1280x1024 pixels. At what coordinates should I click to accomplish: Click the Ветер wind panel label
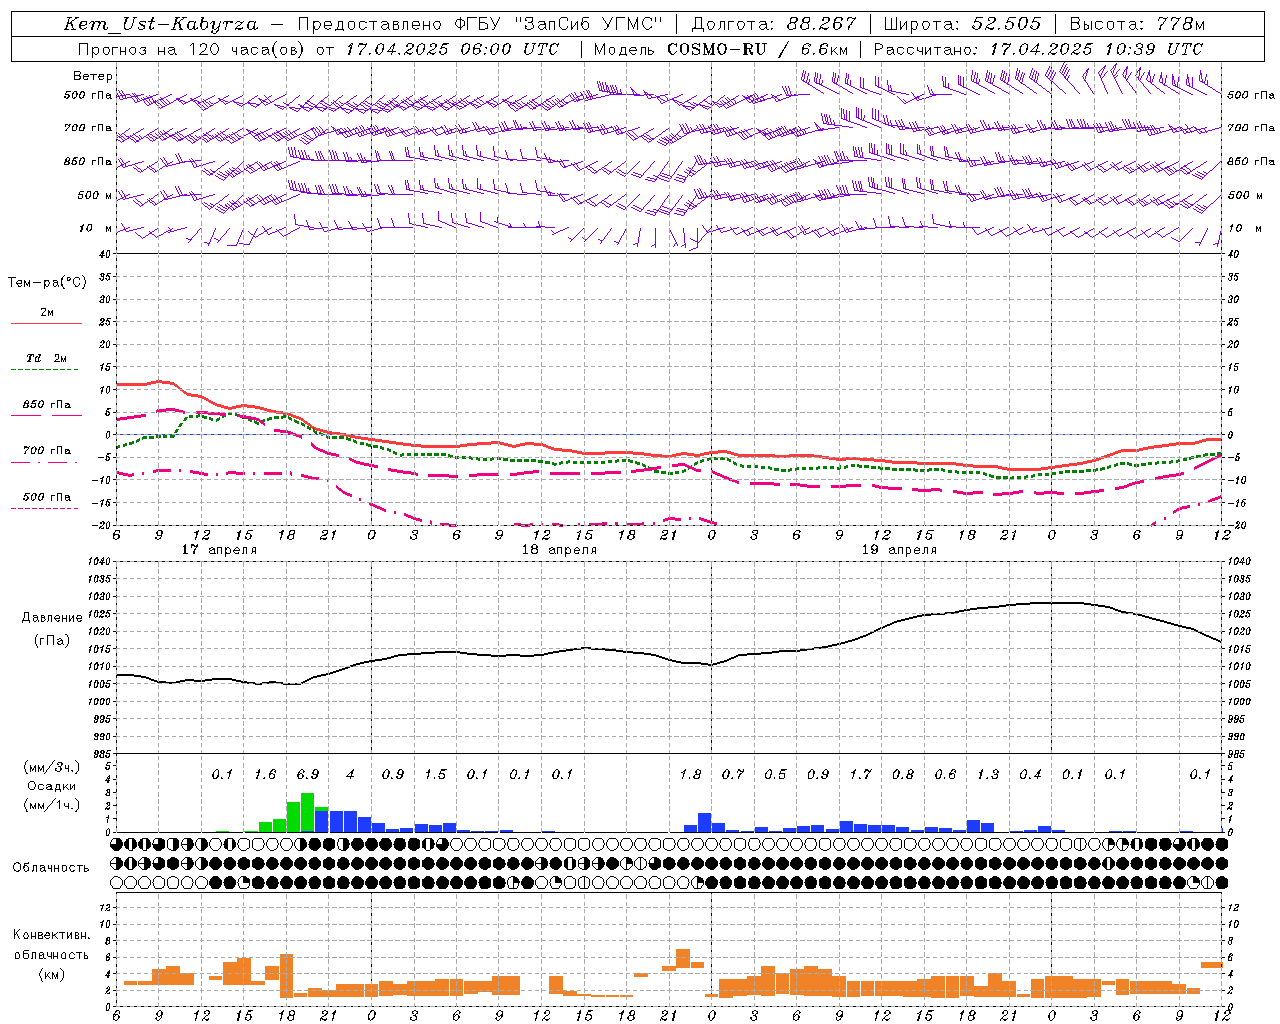[93, 76]
